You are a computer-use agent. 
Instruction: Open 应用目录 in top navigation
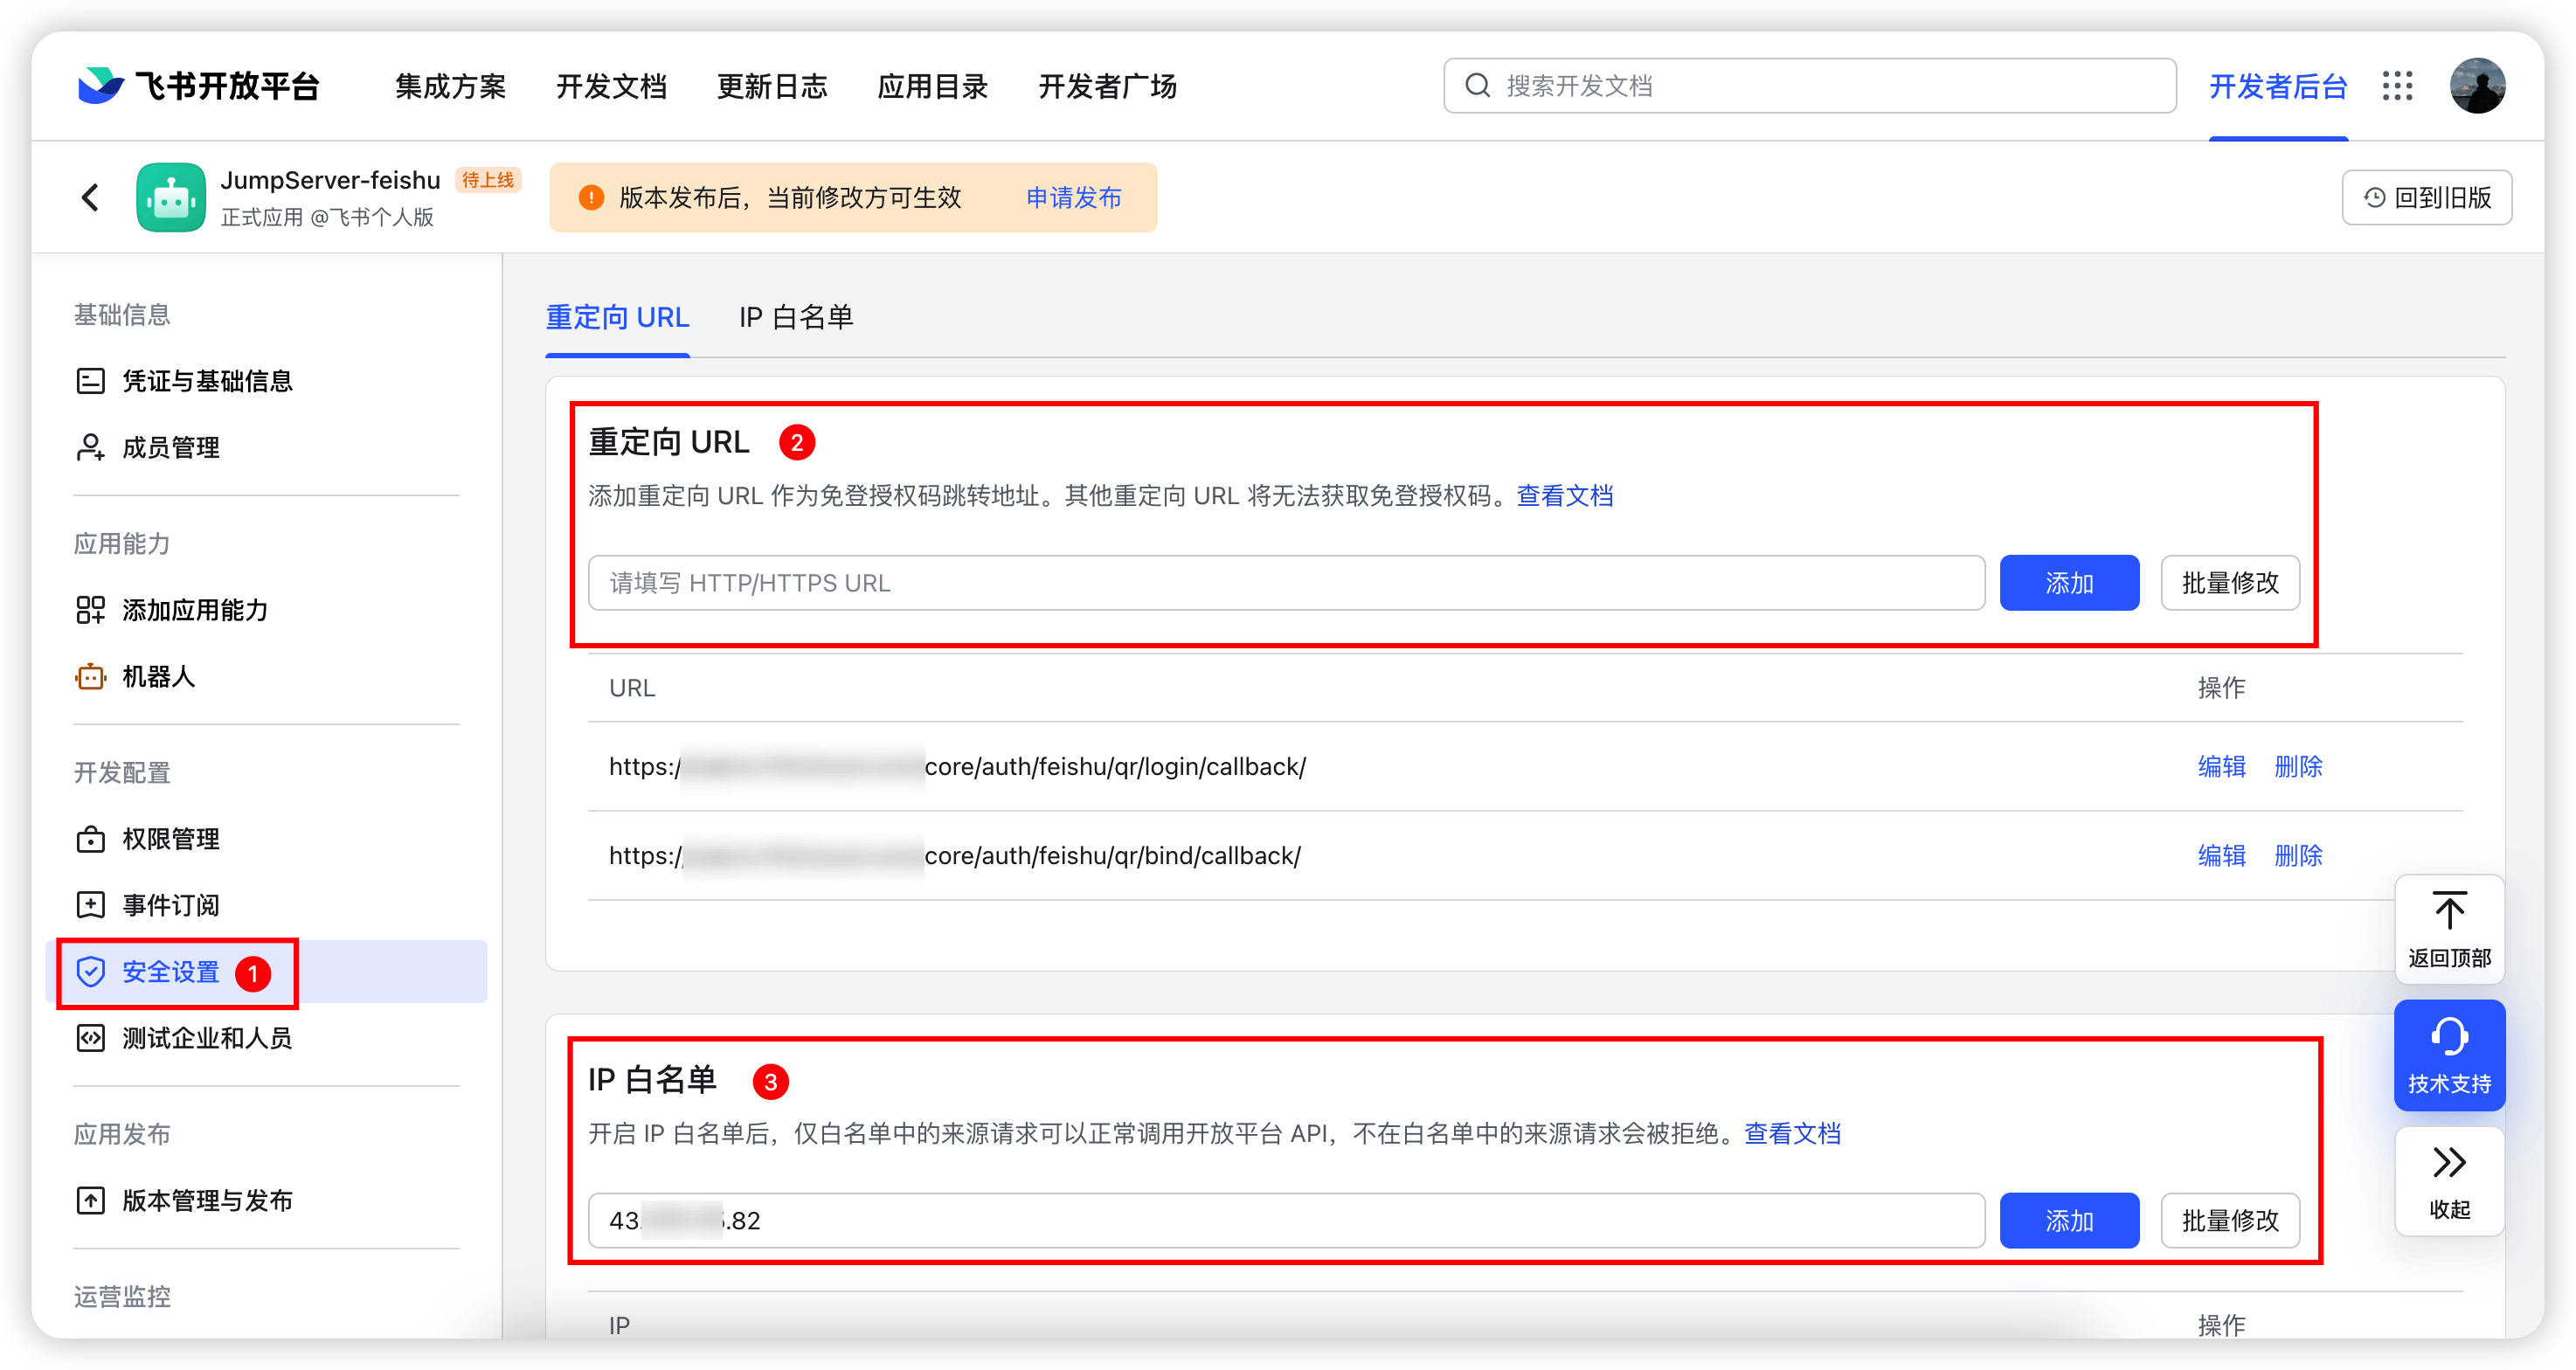tap(933, 86)
